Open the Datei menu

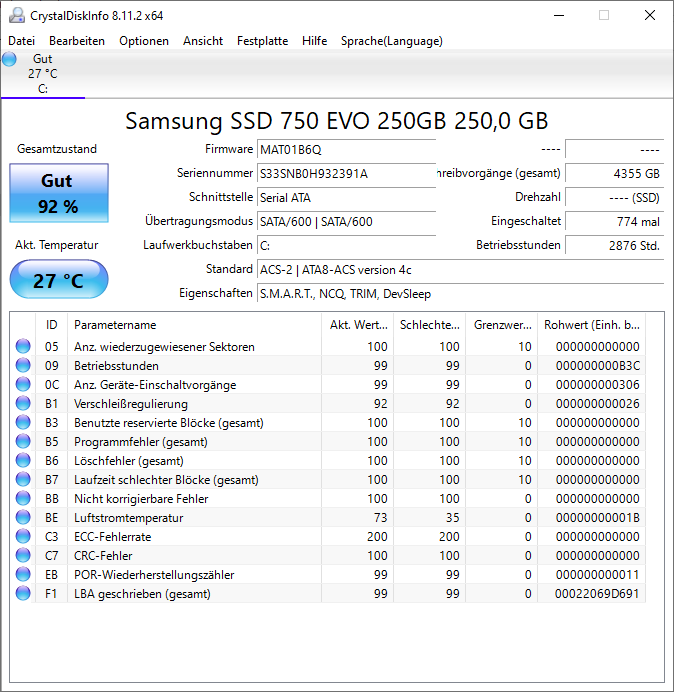coord(21,41)
